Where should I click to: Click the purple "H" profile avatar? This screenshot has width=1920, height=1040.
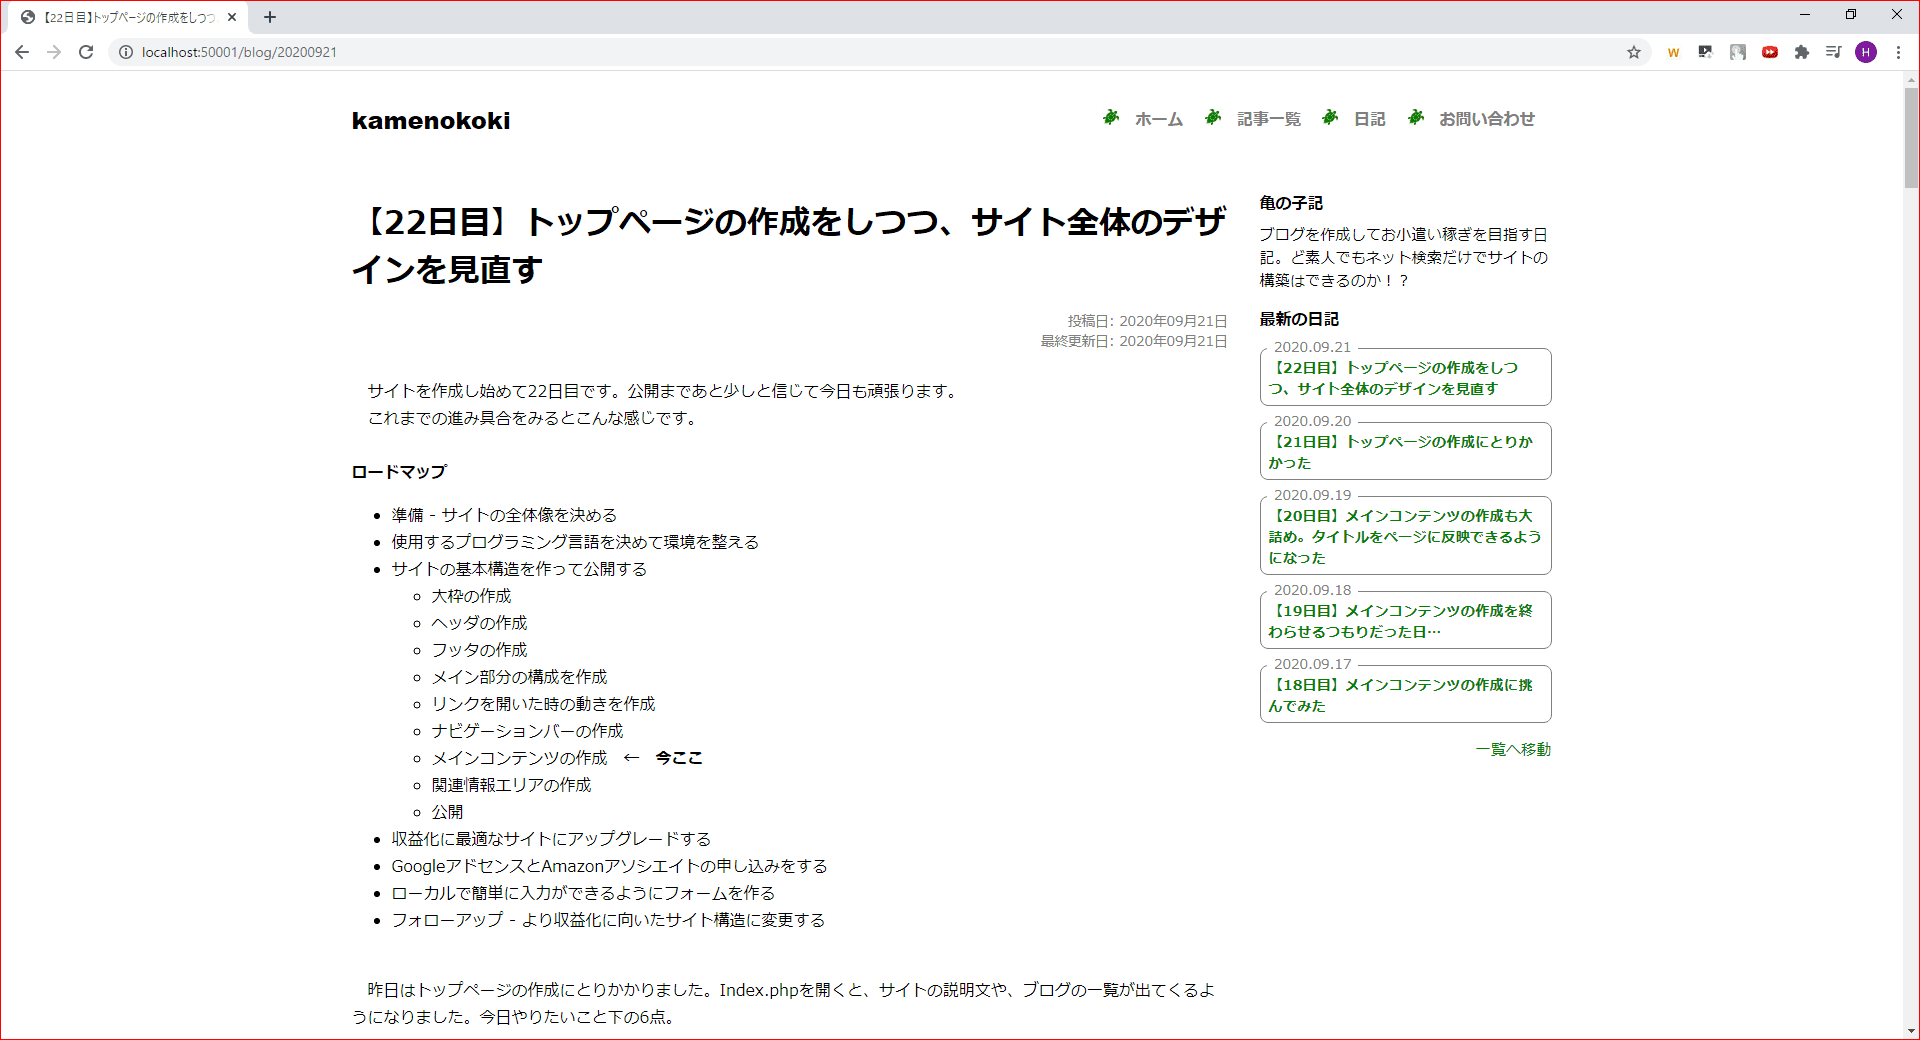[x=1866, y=52]
